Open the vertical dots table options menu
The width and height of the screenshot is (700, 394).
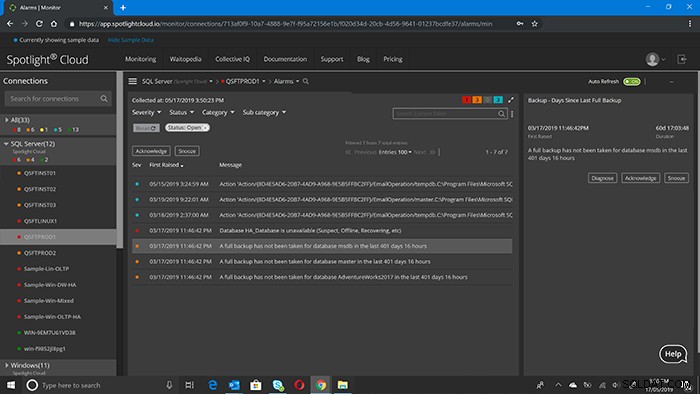(x=512, y=114)
